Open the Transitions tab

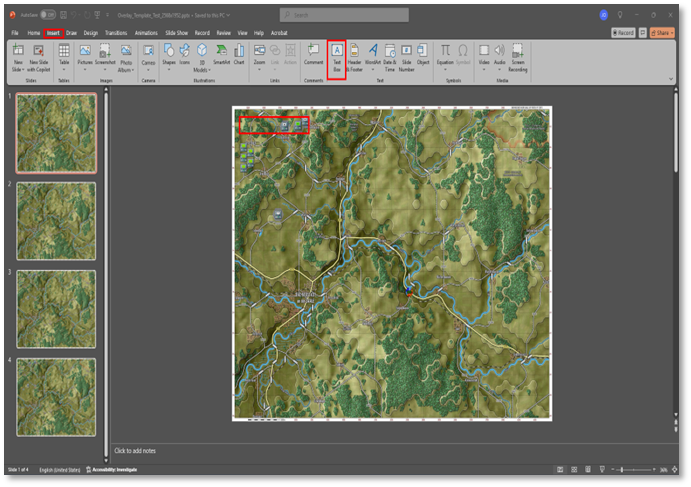[x=116, y=32]
